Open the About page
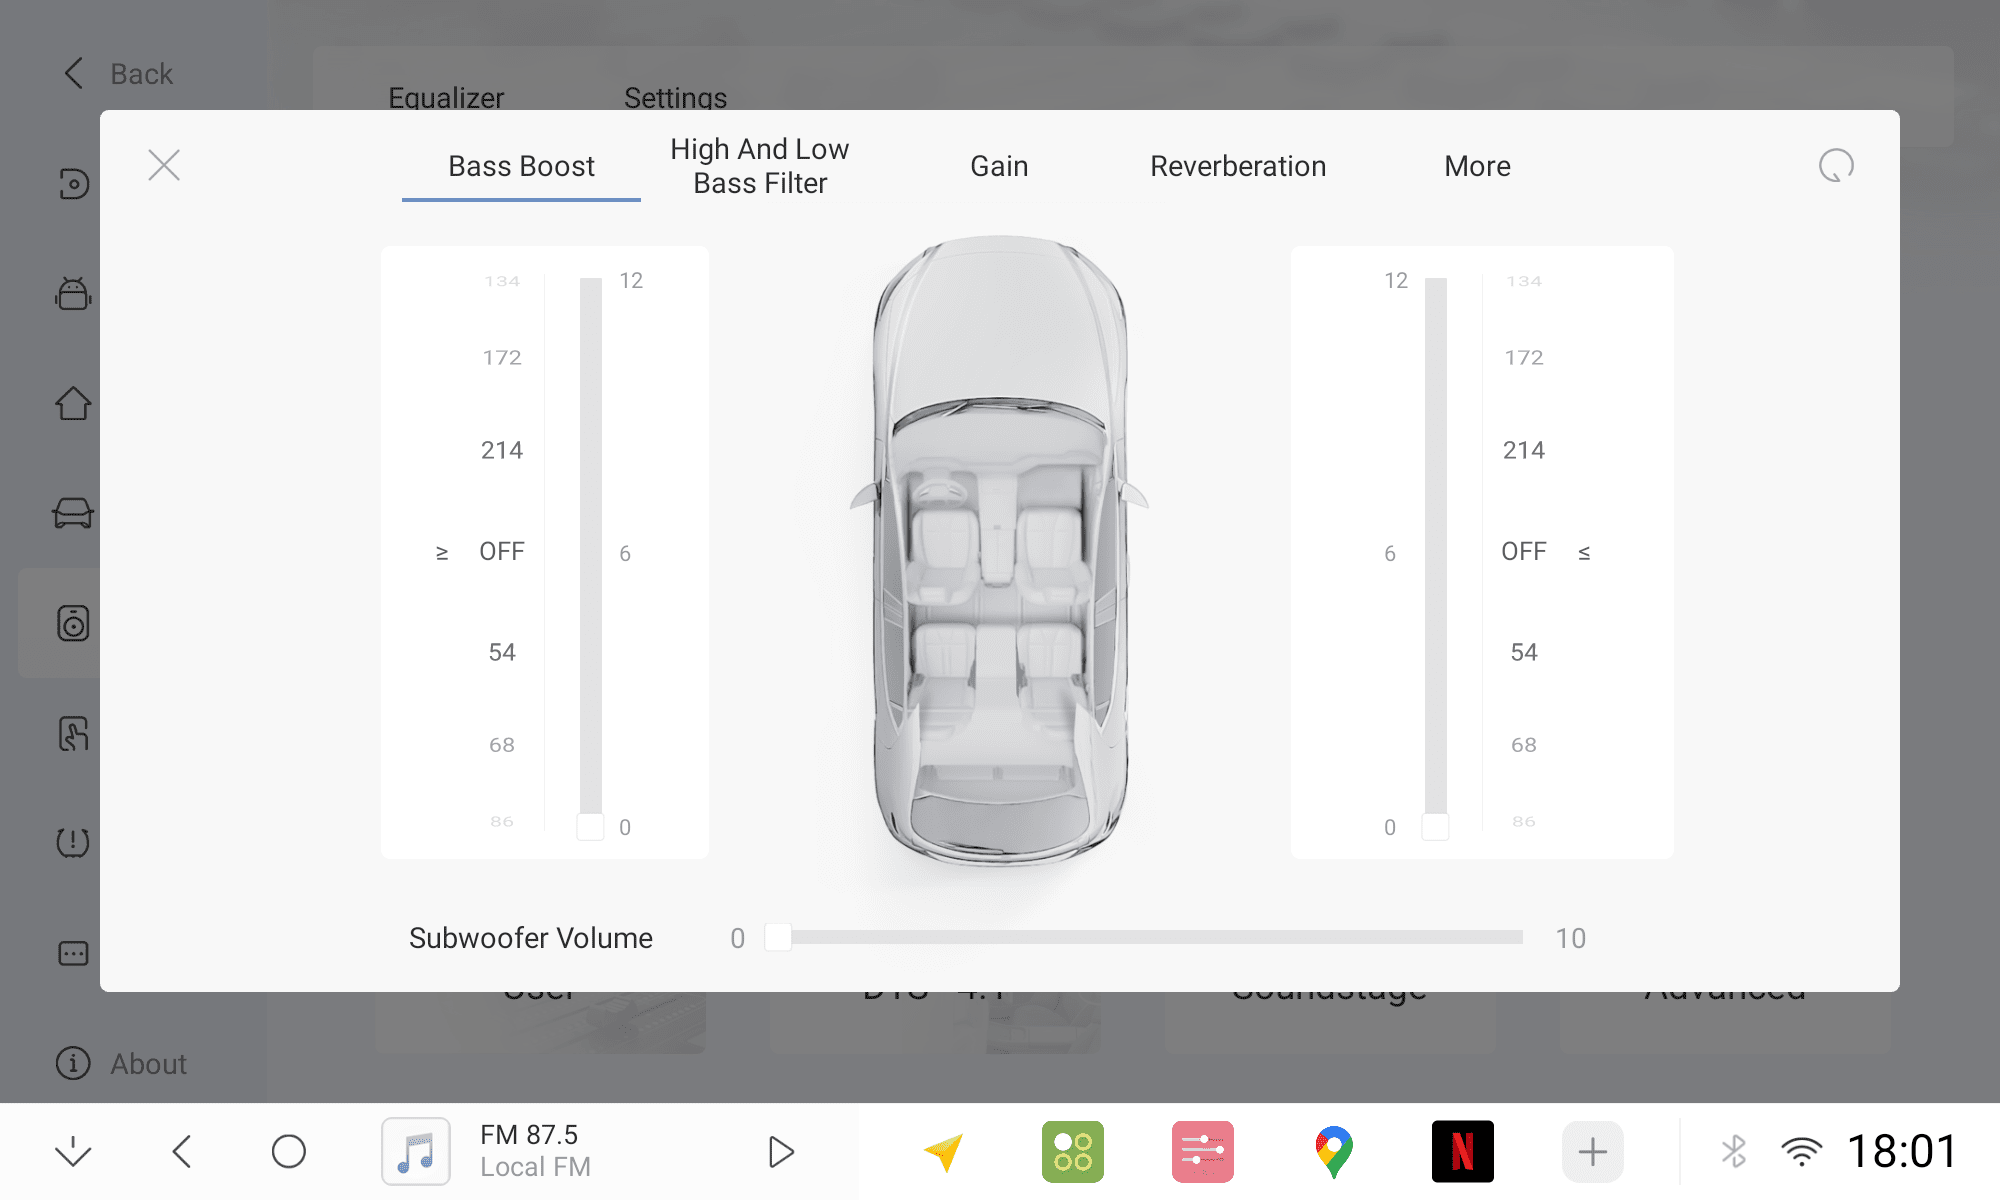Screen dimensions: 2000x1200 121,1063
